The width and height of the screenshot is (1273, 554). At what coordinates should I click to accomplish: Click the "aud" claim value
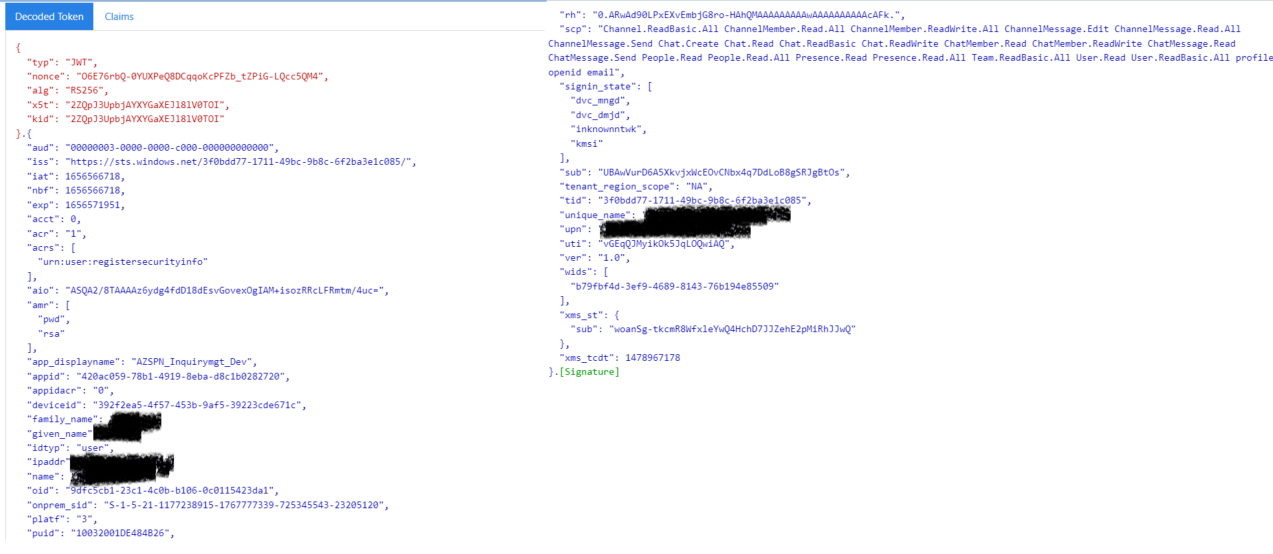(x=171, y=147)
